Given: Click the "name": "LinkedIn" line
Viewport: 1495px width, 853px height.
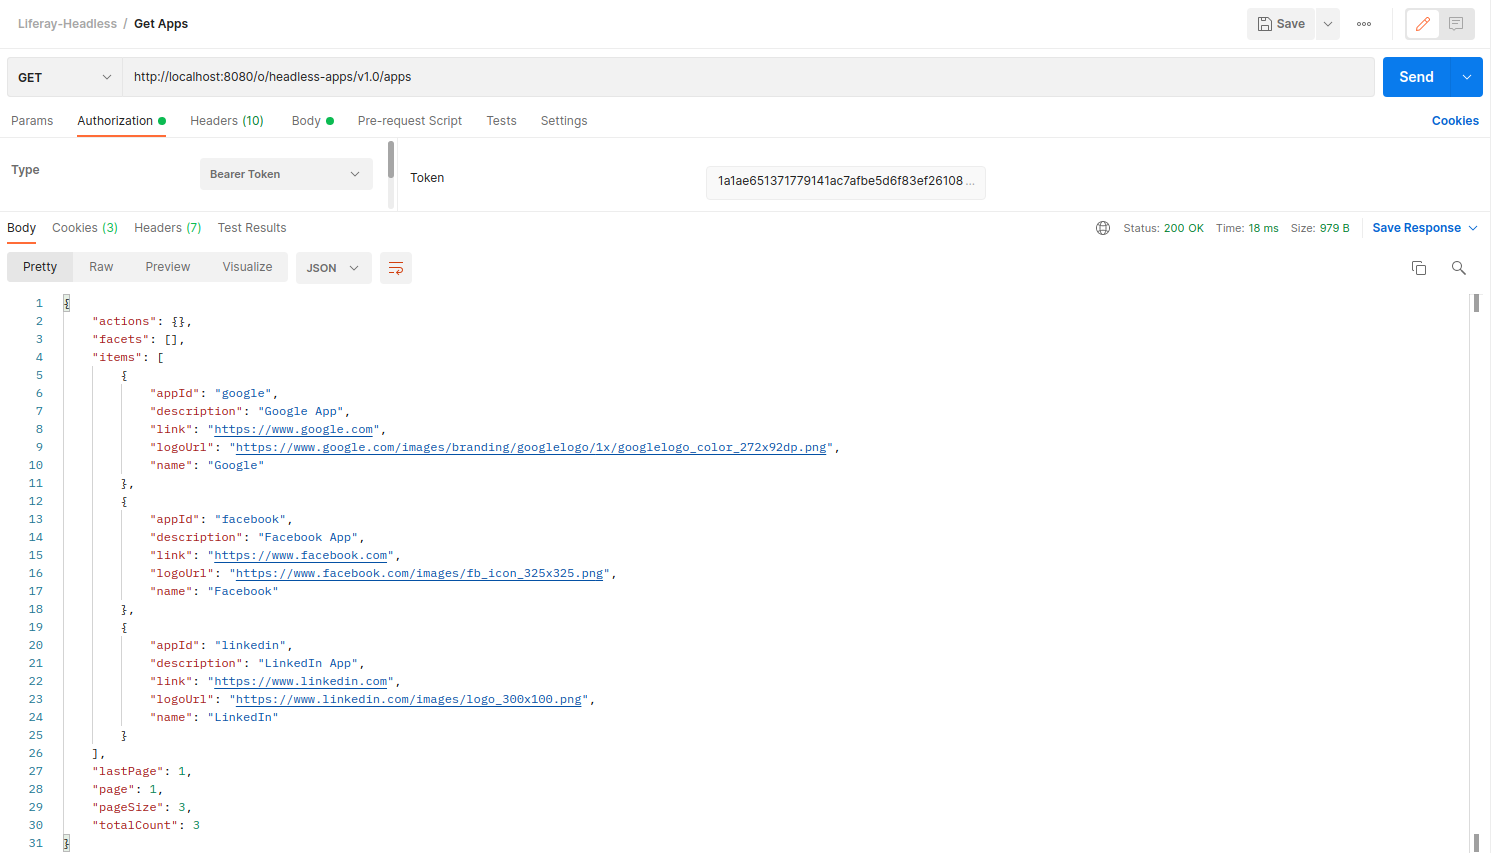Looking at the screenshot, I should [x=214, y=718].
